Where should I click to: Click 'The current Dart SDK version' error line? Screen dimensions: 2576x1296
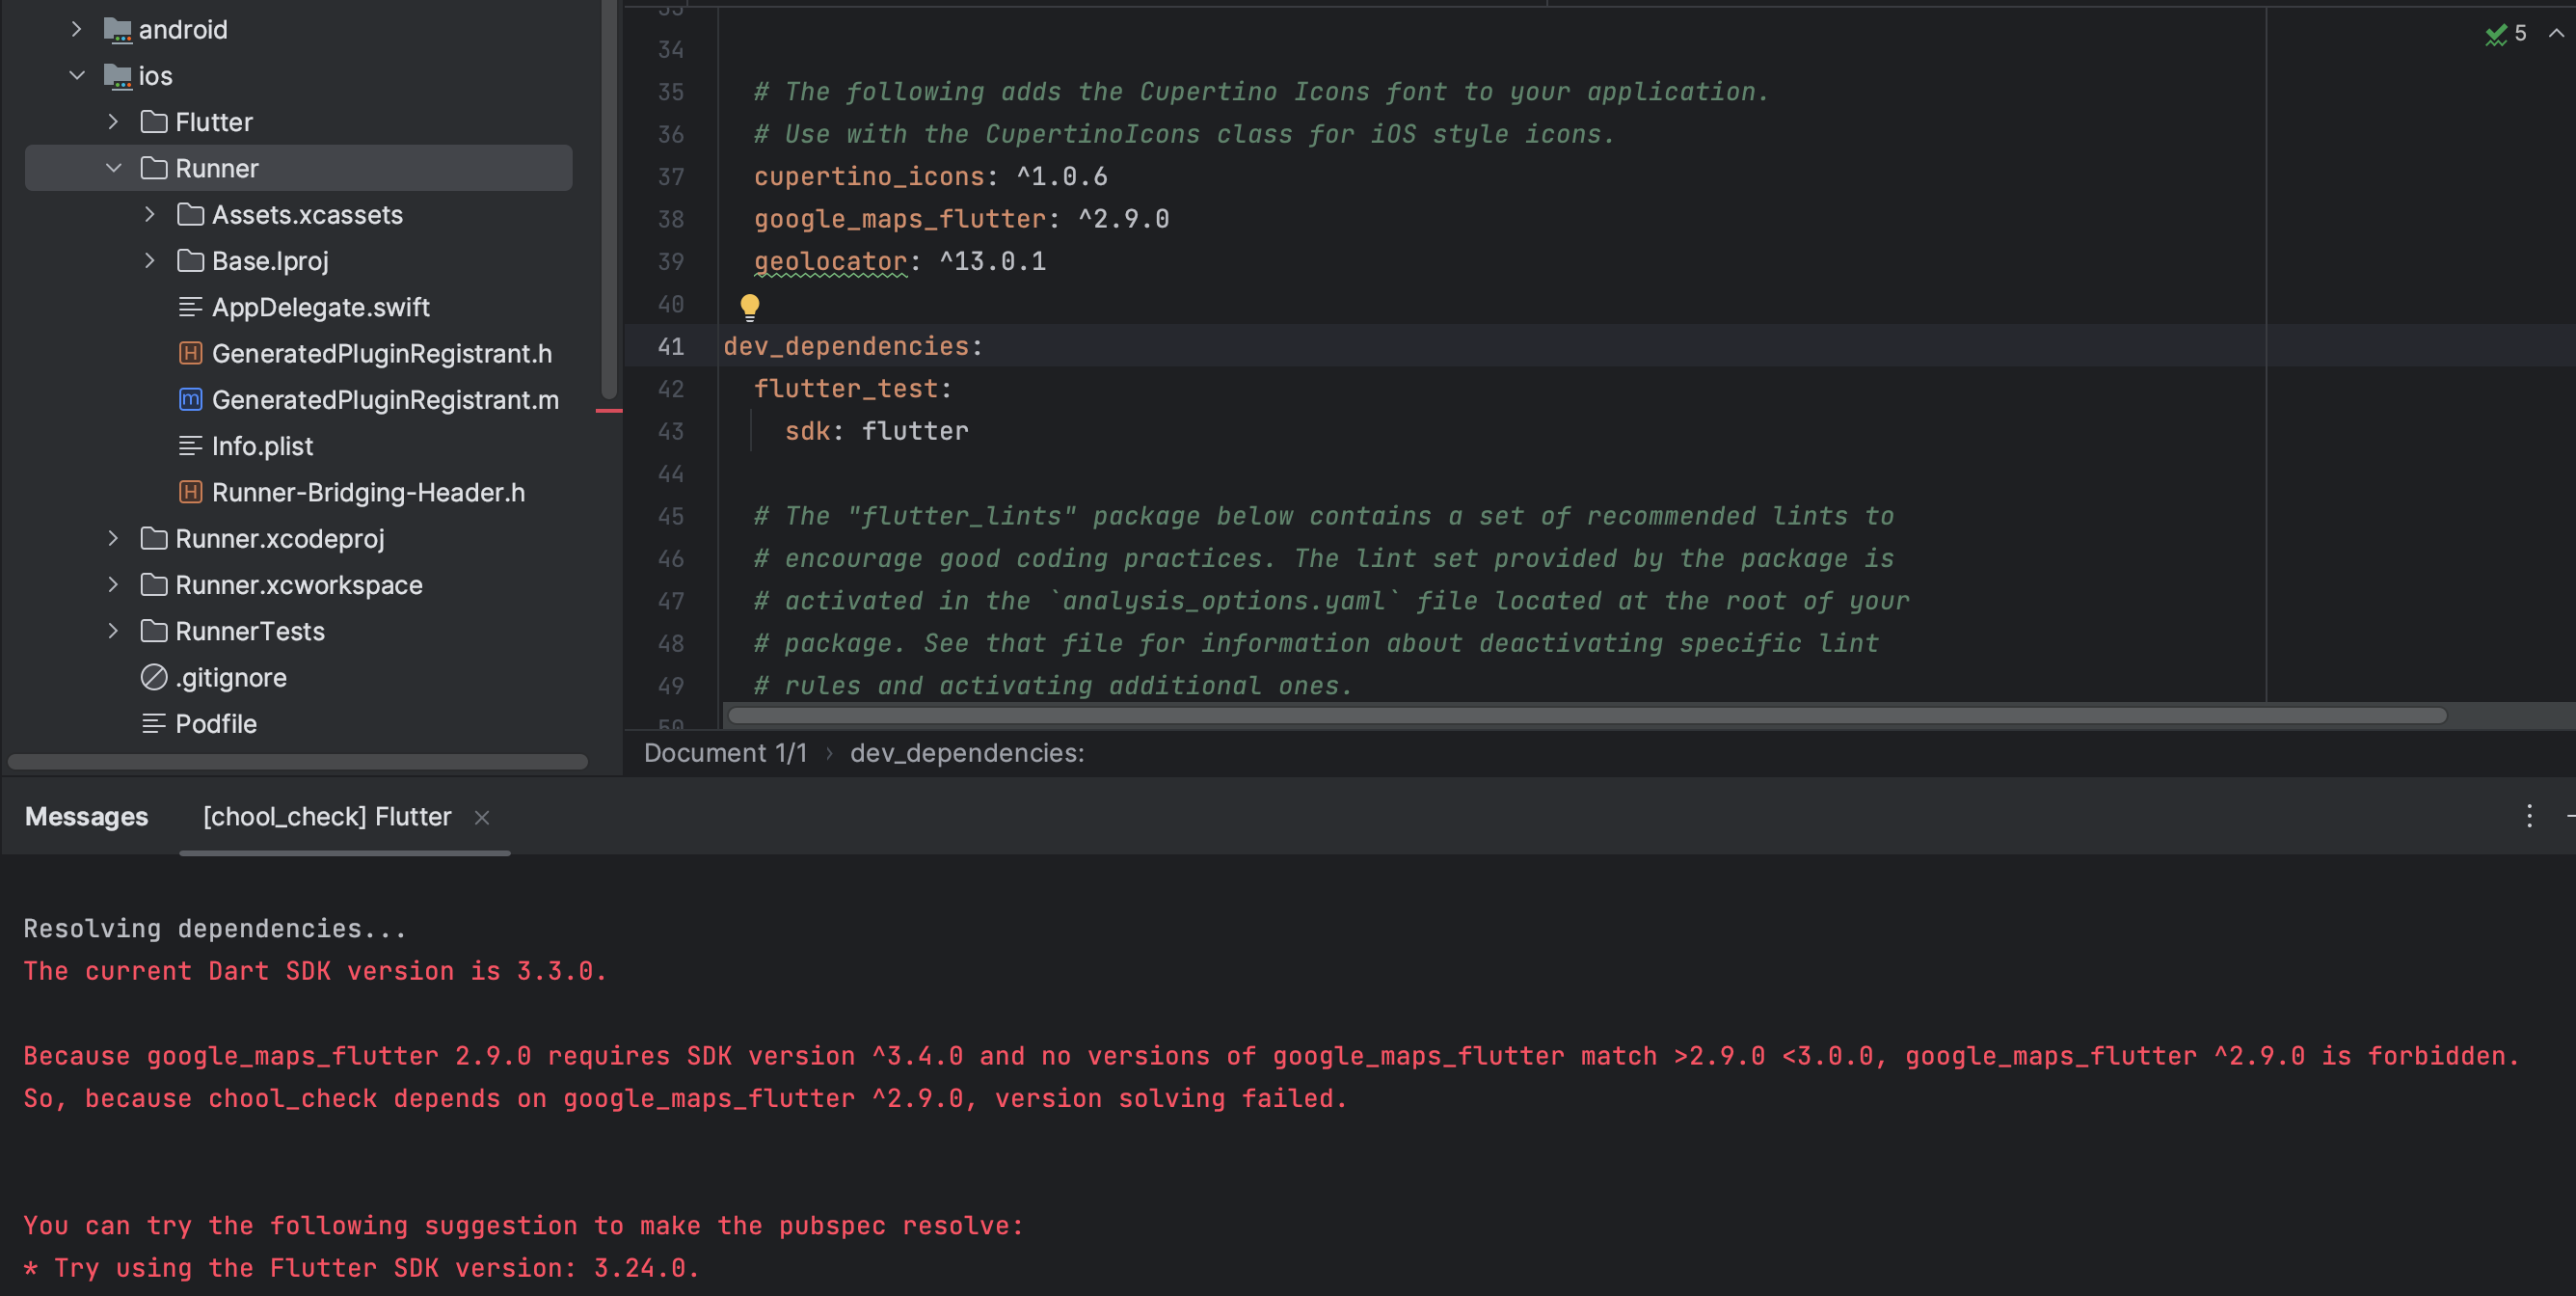pos(315,971)
